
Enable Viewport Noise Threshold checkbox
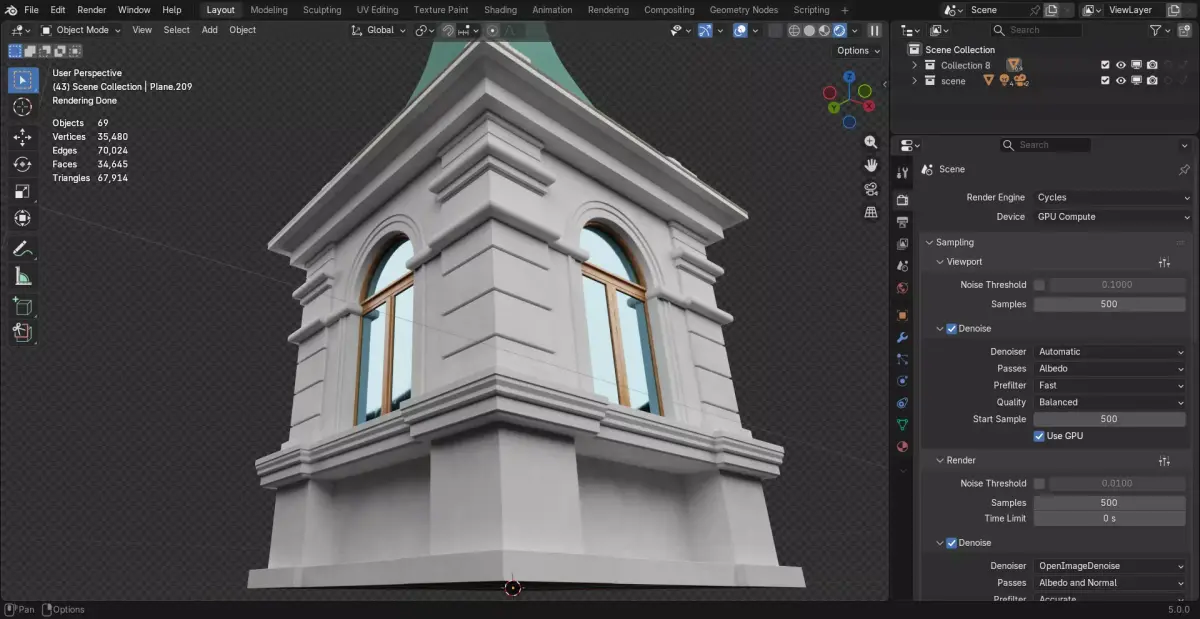click(1039, 285)
